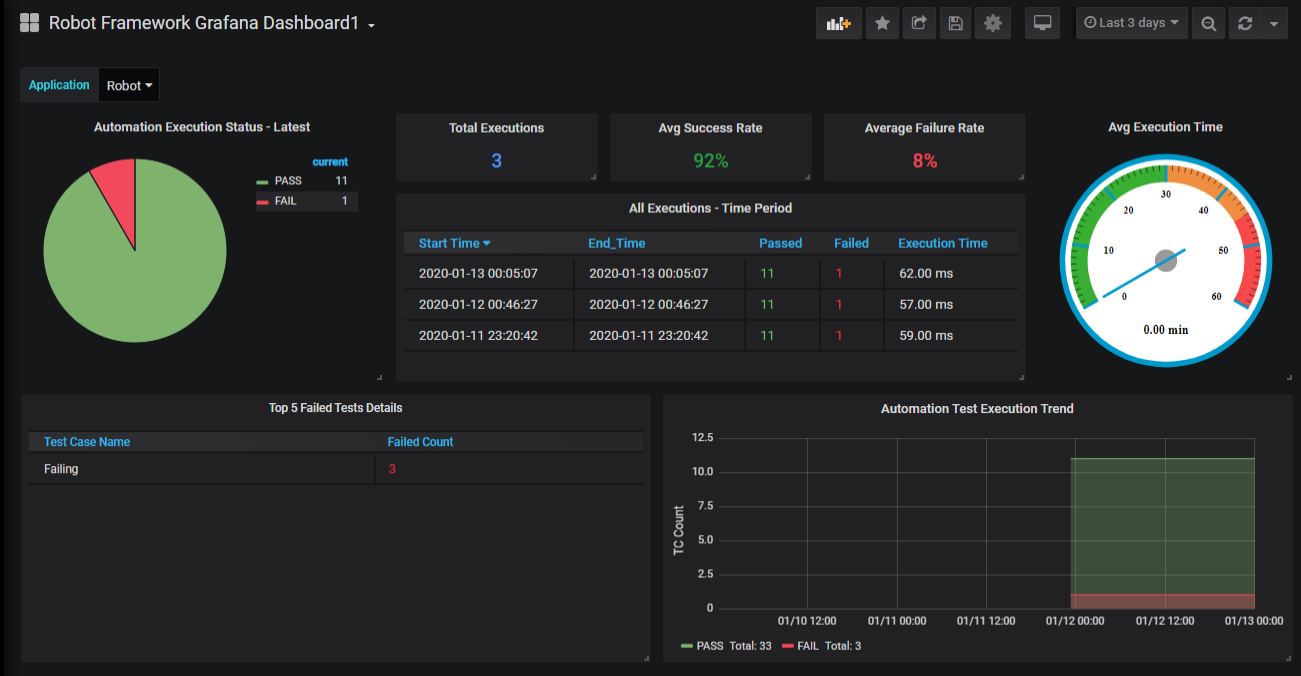This screenshot has height=676, width=1301.
Task: Click the Add panel icon
Action: 838,23
